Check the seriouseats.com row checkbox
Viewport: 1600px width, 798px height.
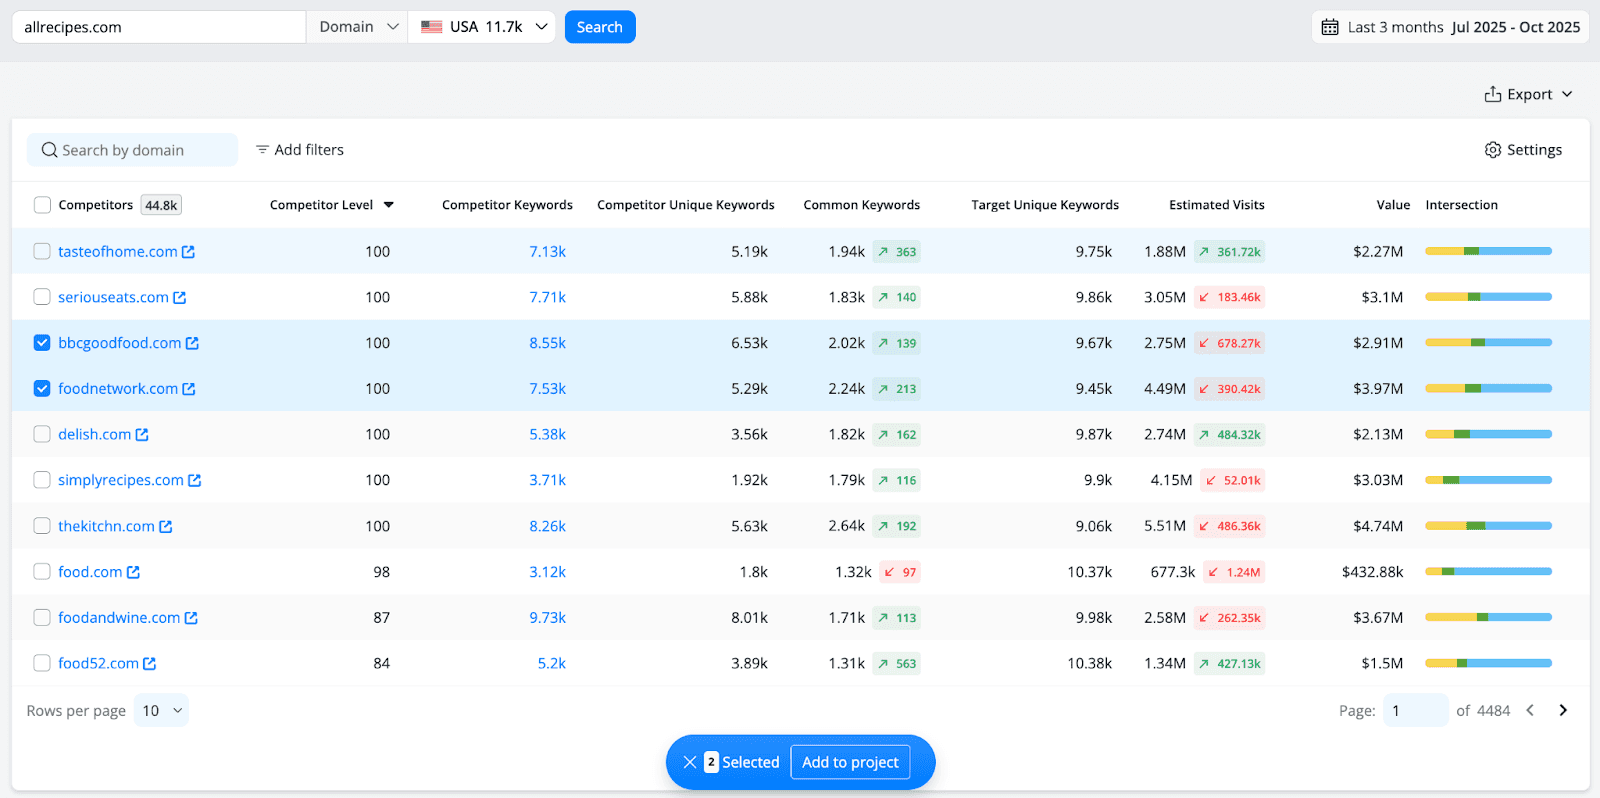pos(42,298)
